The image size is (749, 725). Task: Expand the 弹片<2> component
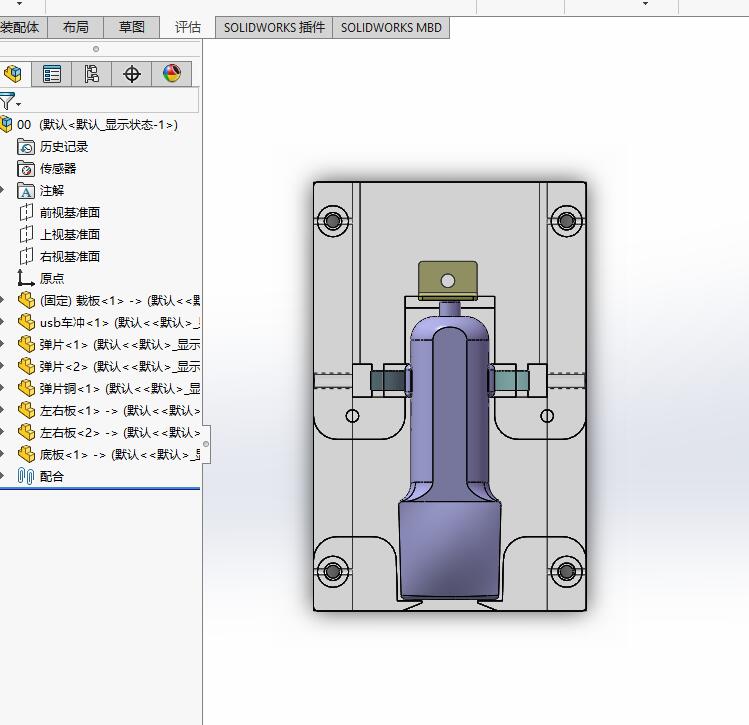(2, 366)
